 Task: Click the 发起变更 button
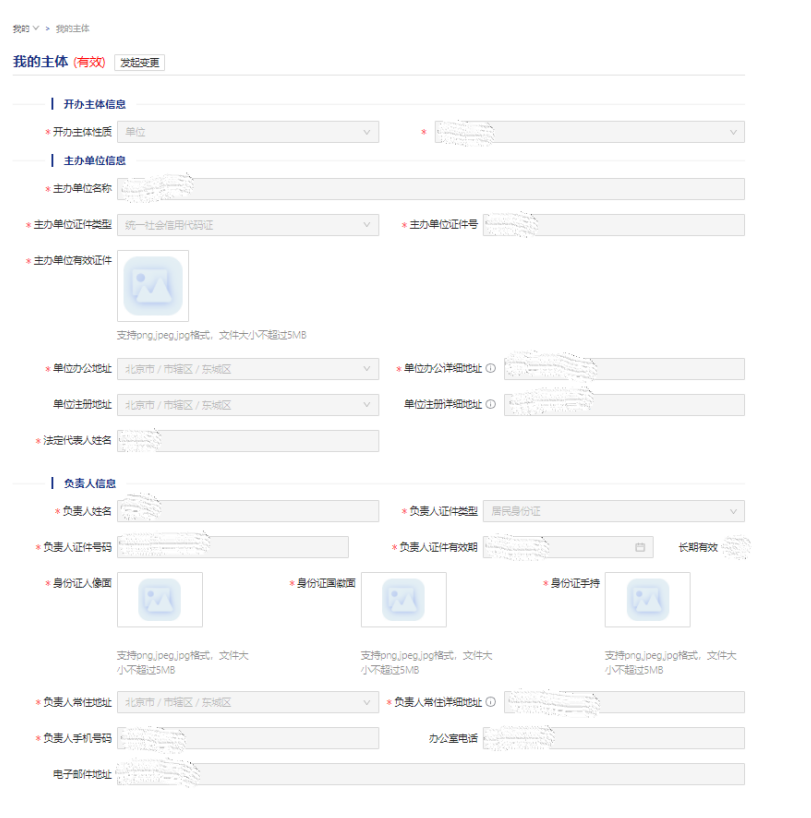tap(139, 62)
